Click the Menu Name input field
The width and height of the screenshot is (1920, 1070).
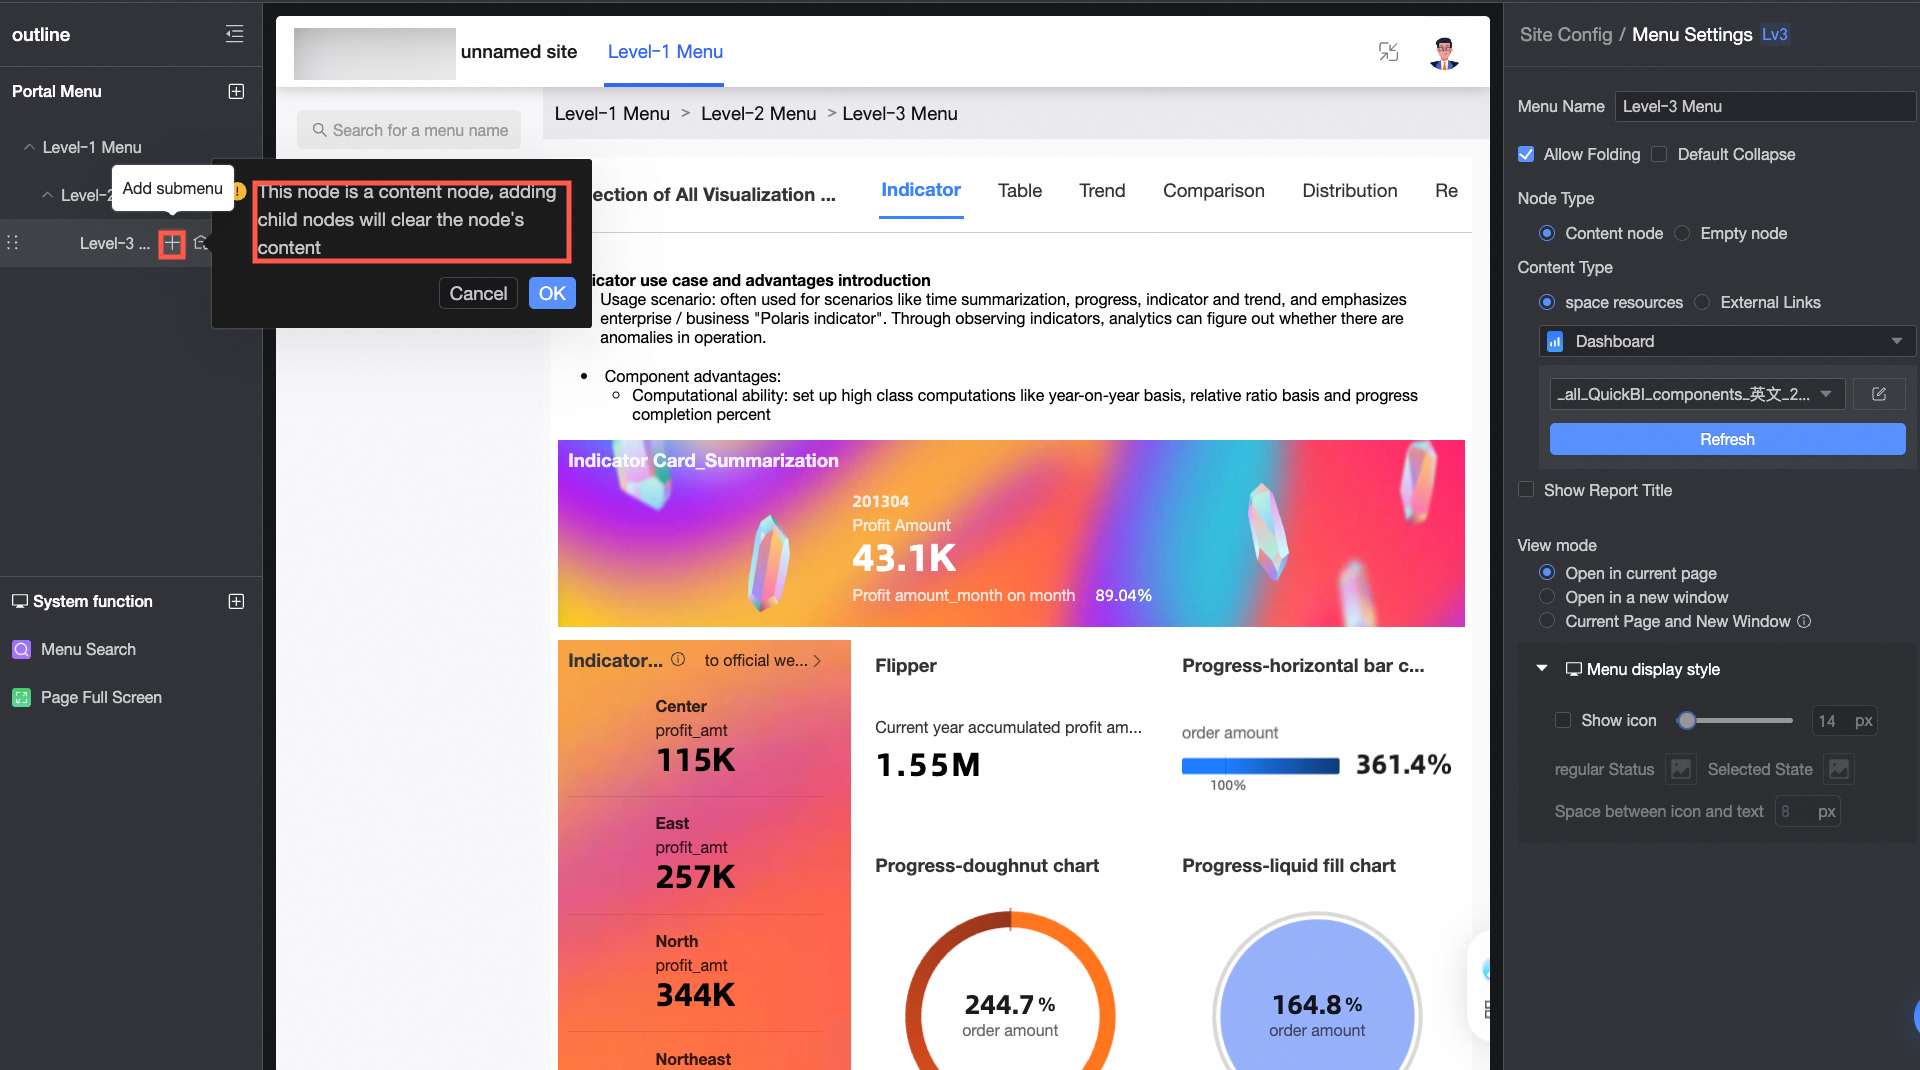1765,106
